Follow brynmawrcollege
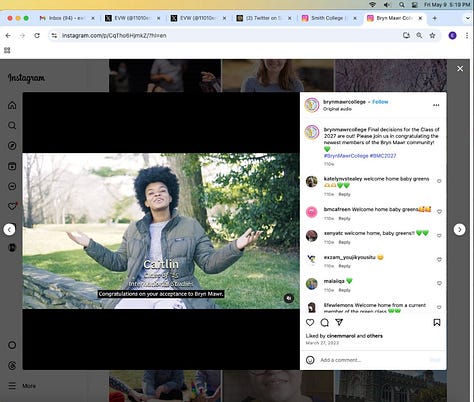Screen dimensions: 474x402 tap(380, 102)
